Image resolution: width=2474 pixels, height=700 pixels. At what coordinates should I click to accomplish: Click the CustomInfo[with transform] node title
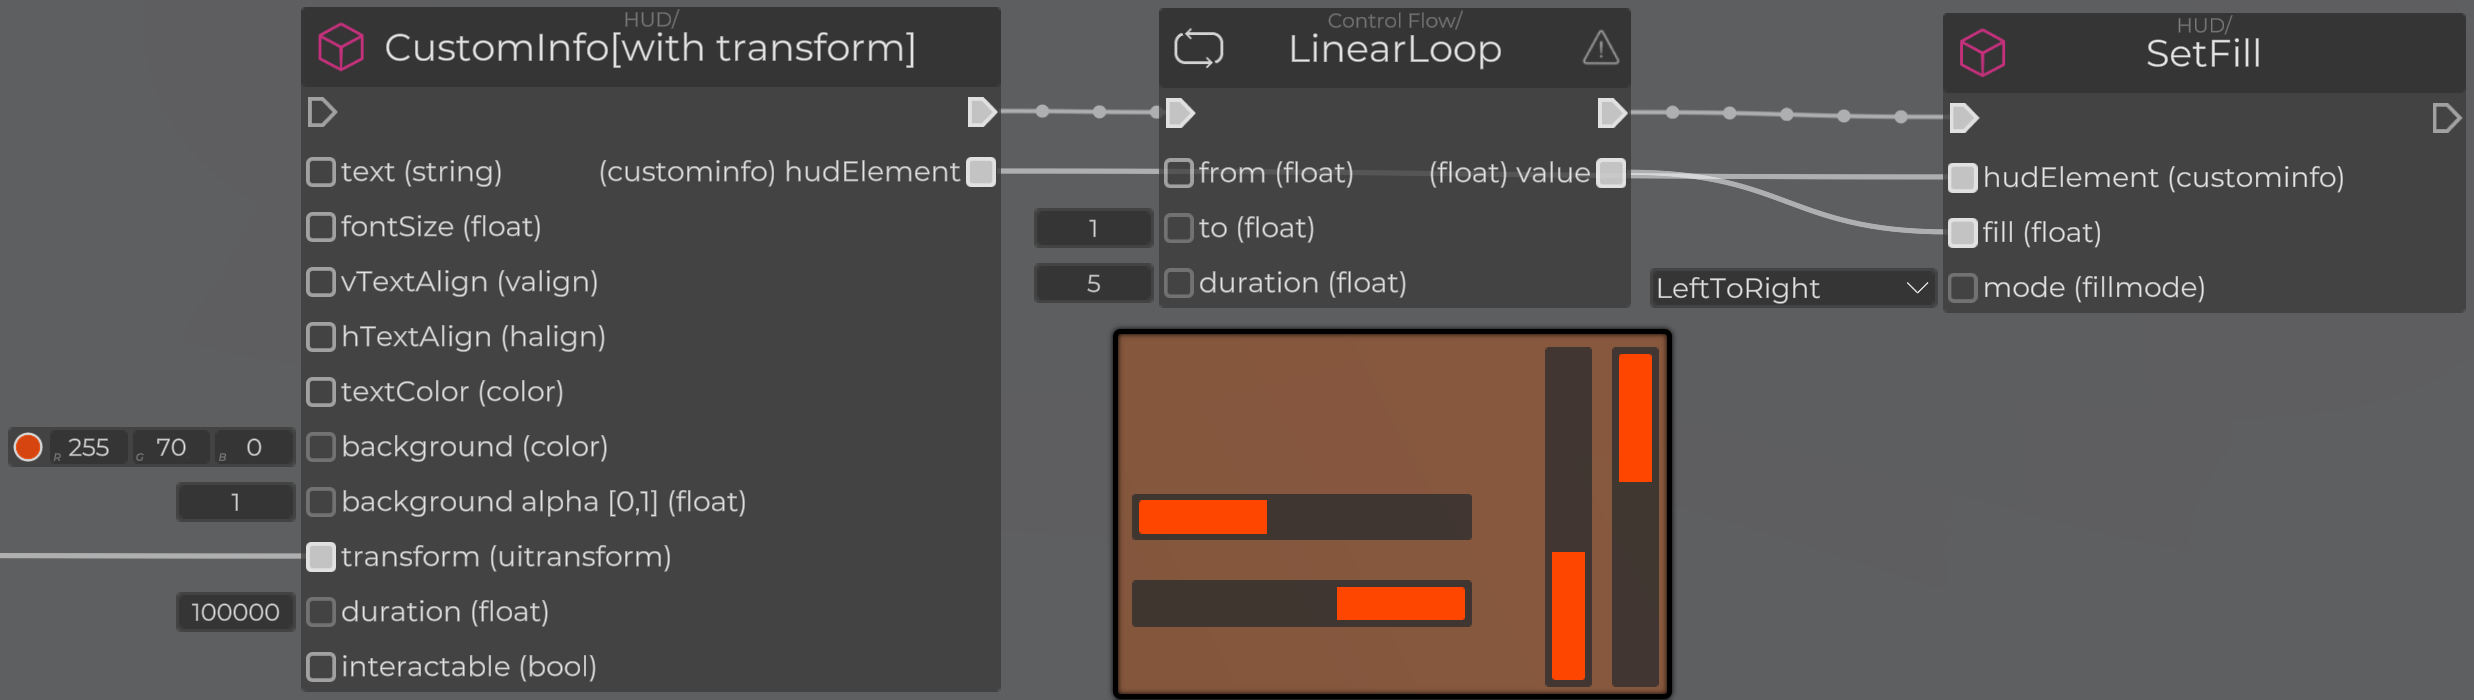point(650,48)
